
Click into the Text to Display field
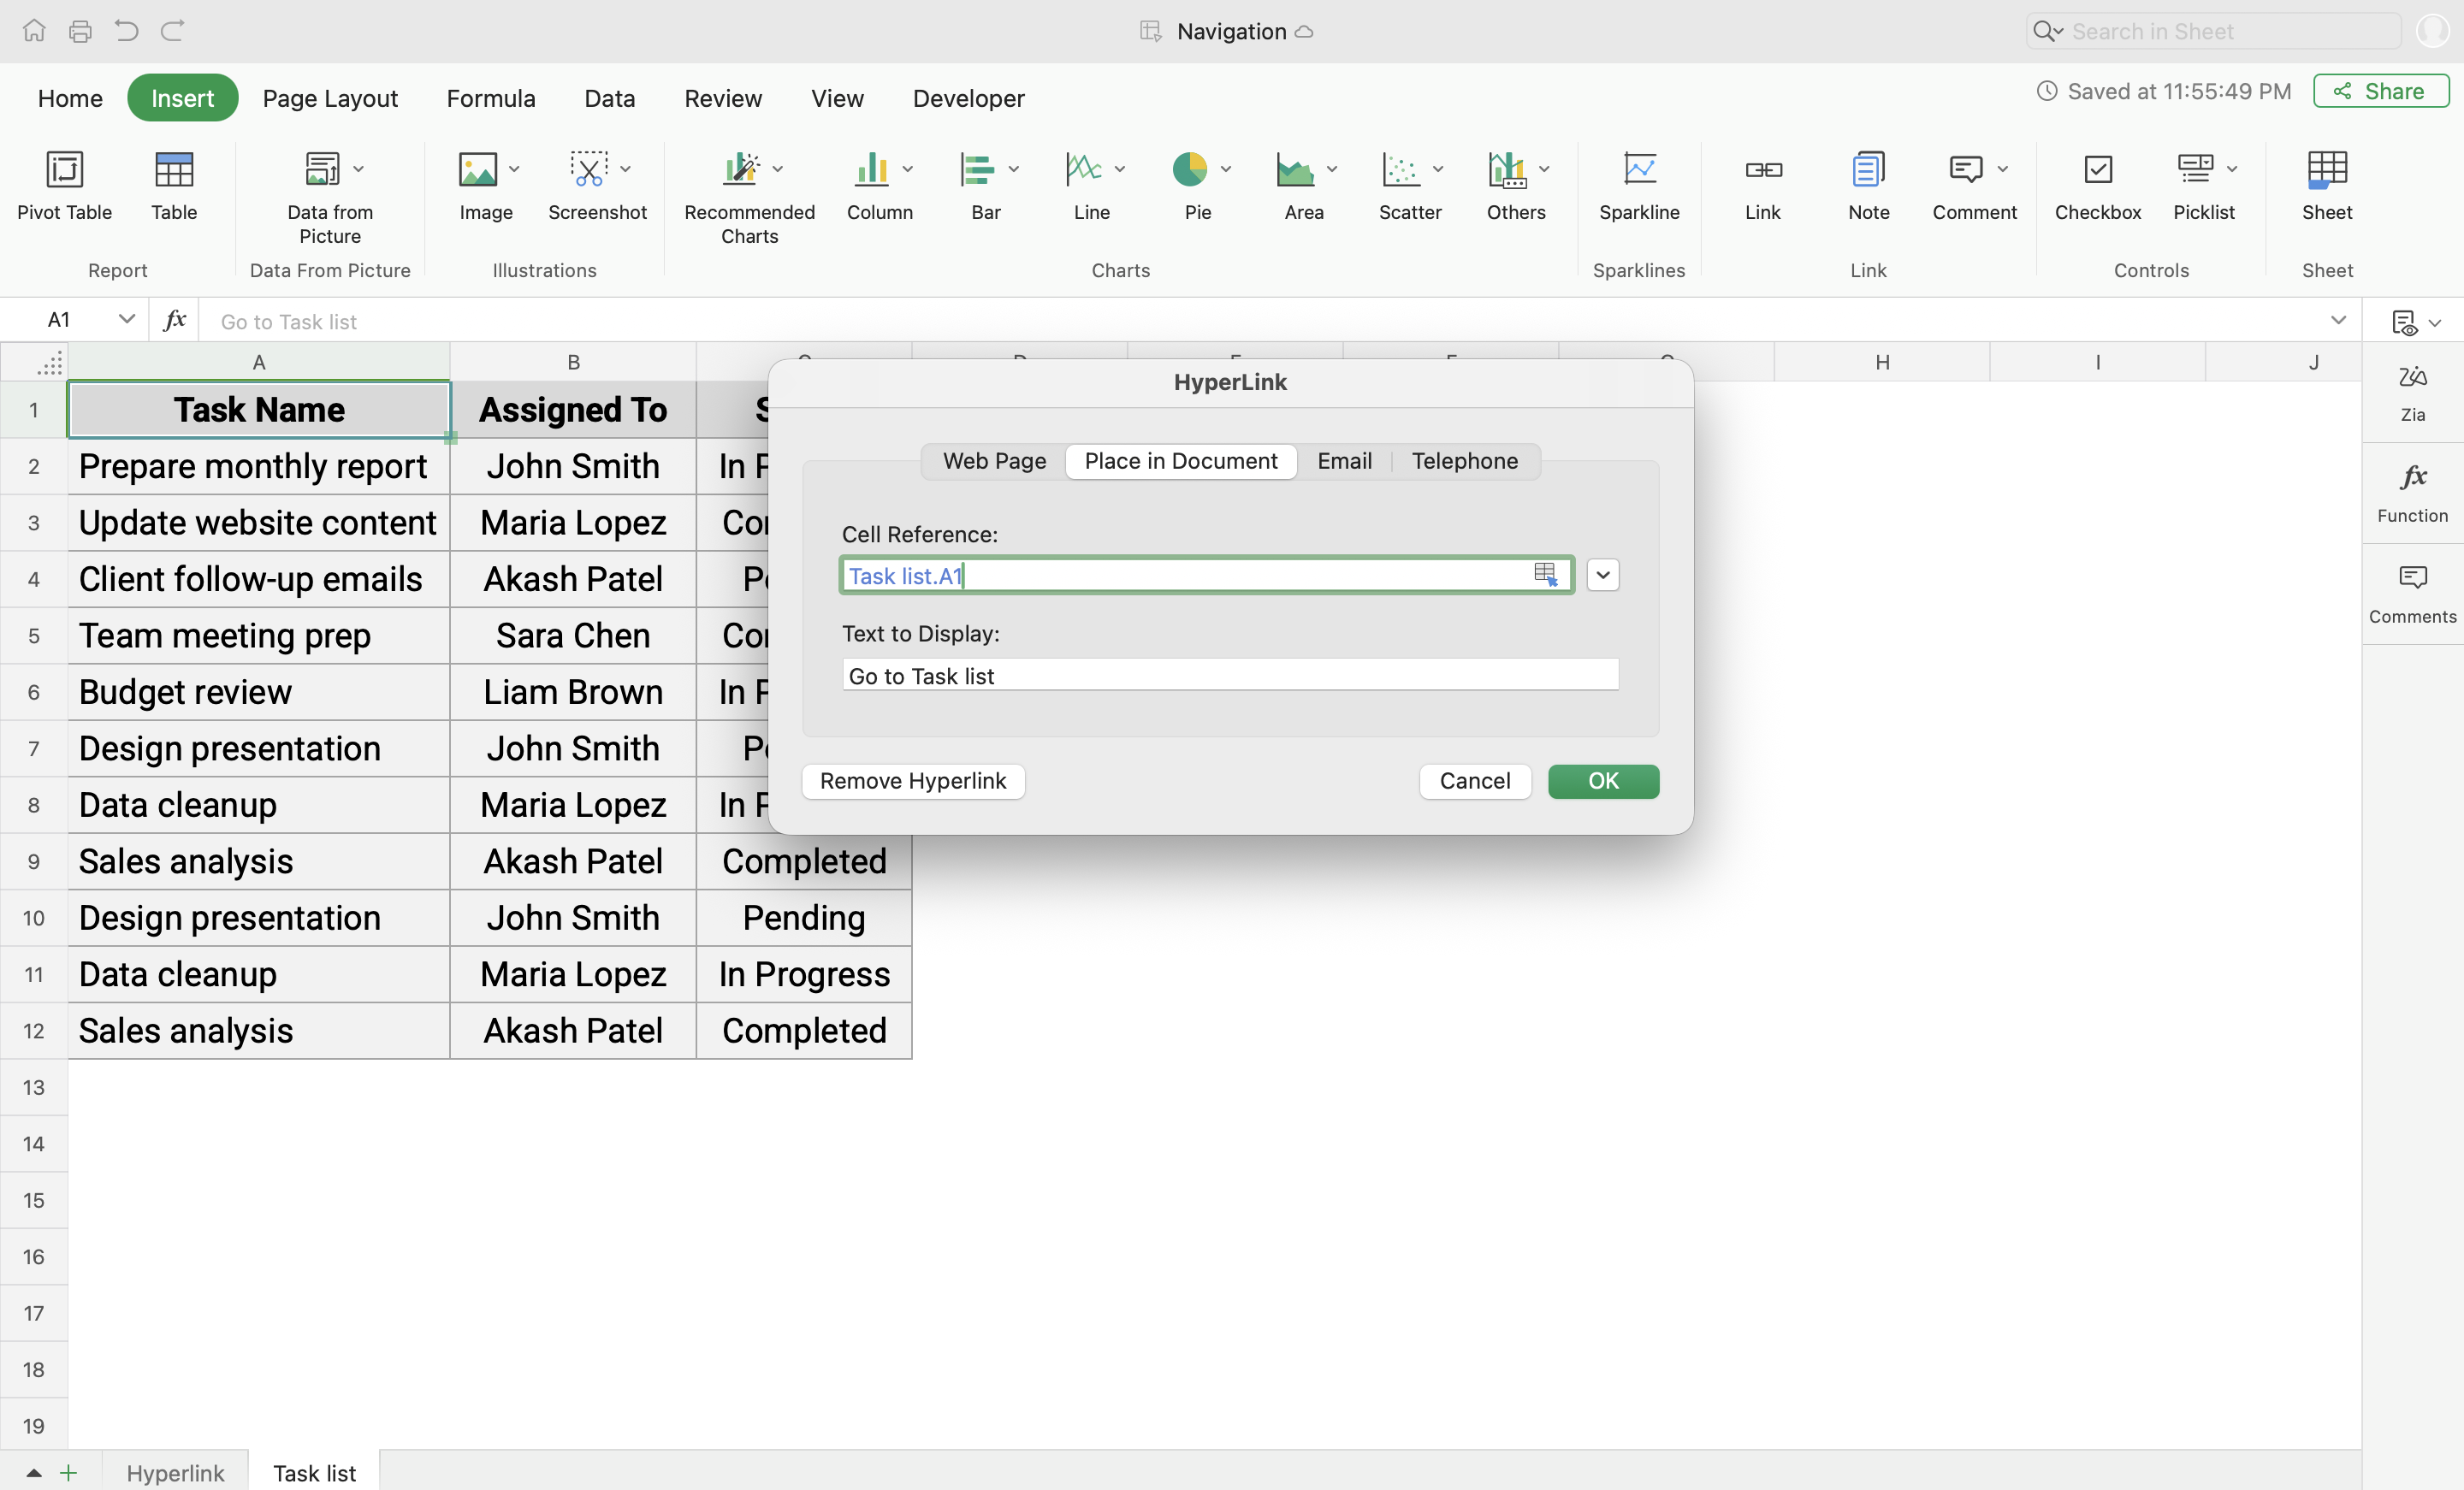pos(1229,675)
